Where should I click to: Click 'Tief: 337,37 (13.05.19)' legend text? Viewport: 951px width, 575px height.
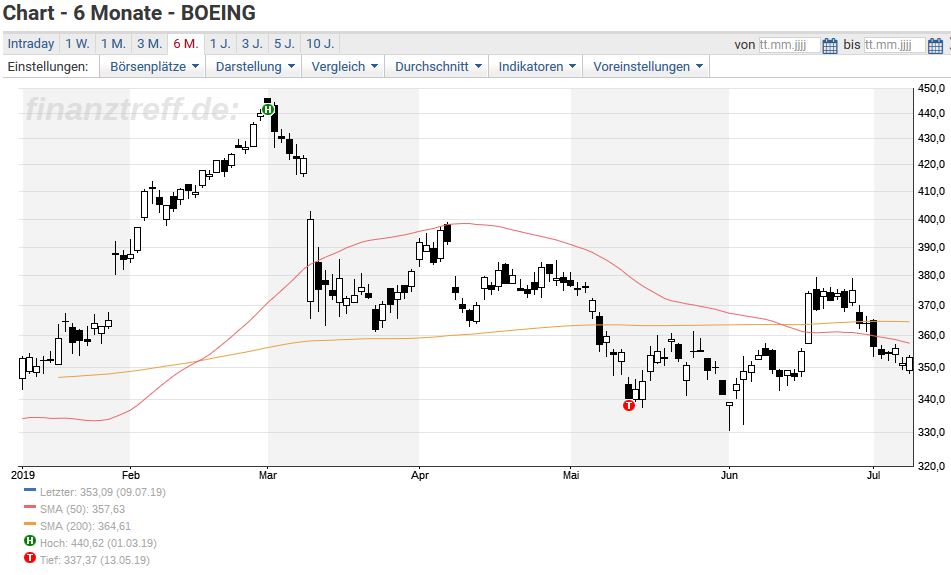click(x=95, y=560)
